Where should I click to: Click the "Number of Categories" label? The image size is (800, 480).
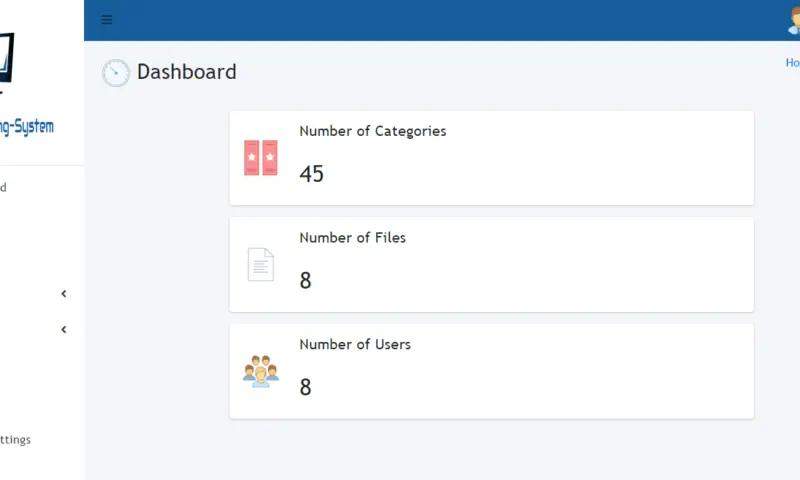(x=372, y=131)
